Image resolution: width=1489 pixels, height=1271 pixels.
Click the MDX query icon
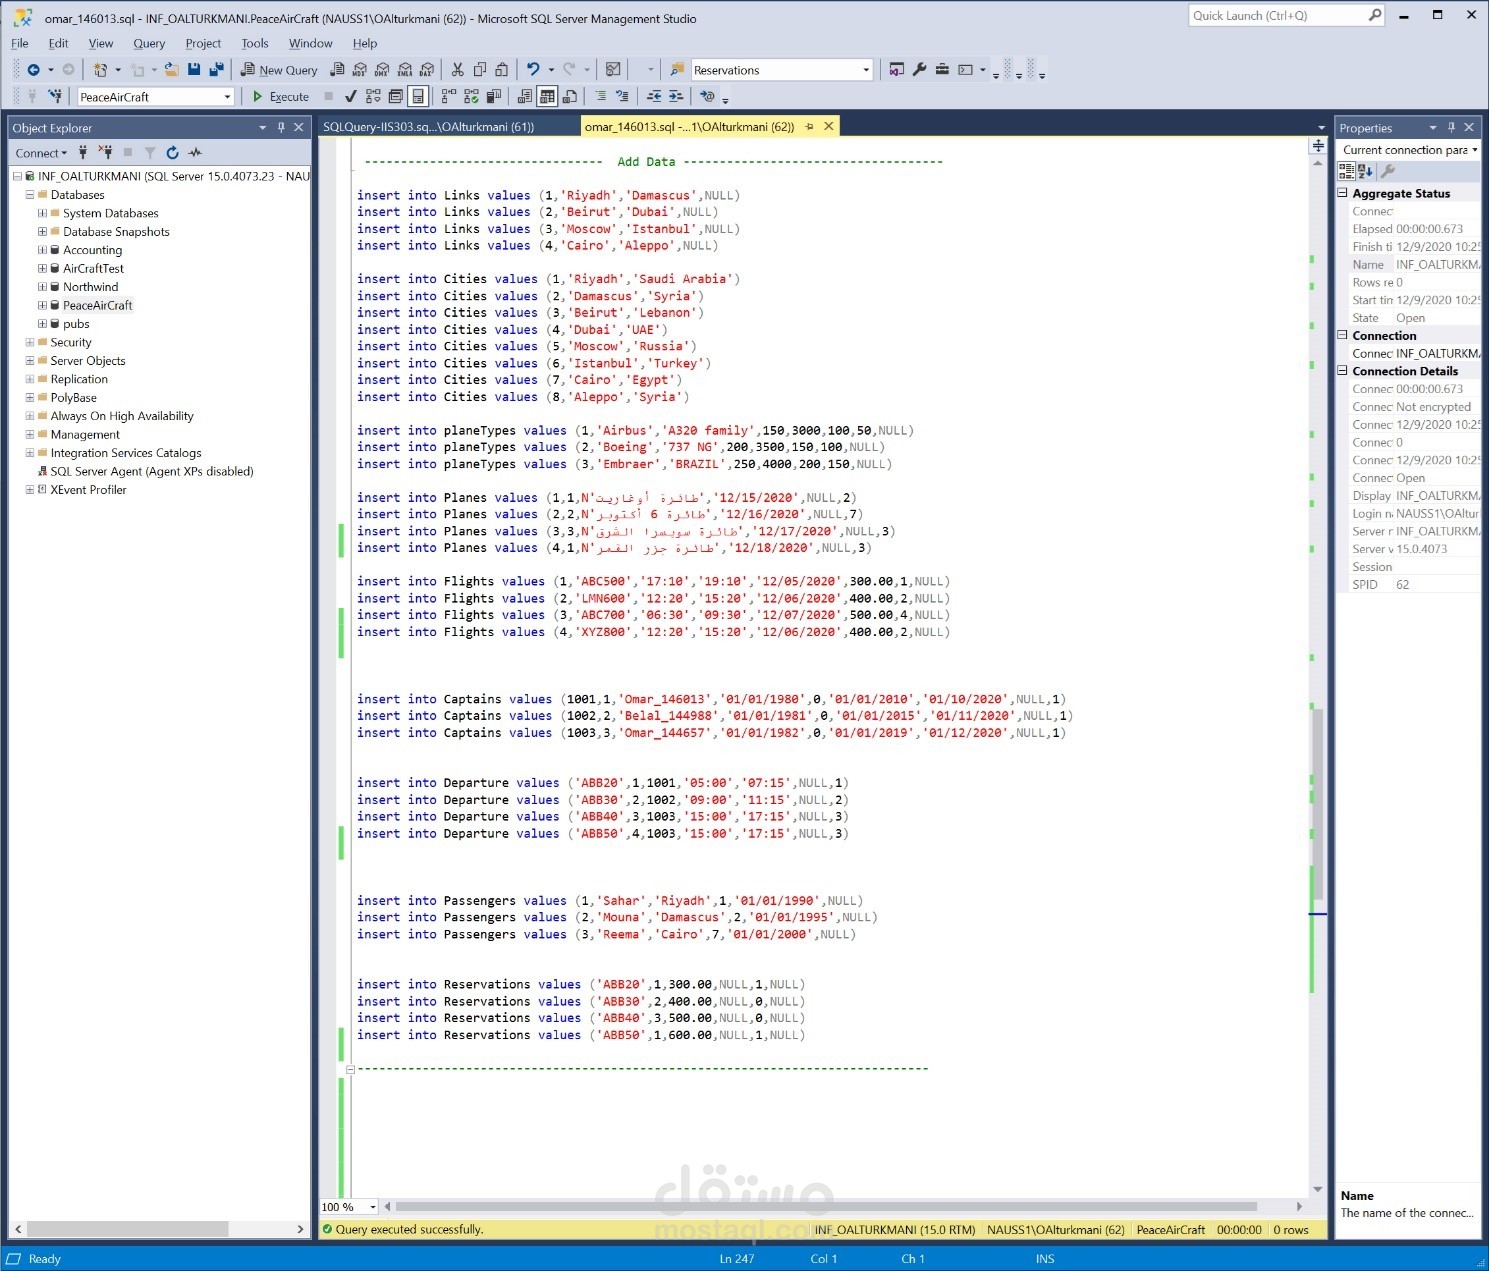click(359, 70)
